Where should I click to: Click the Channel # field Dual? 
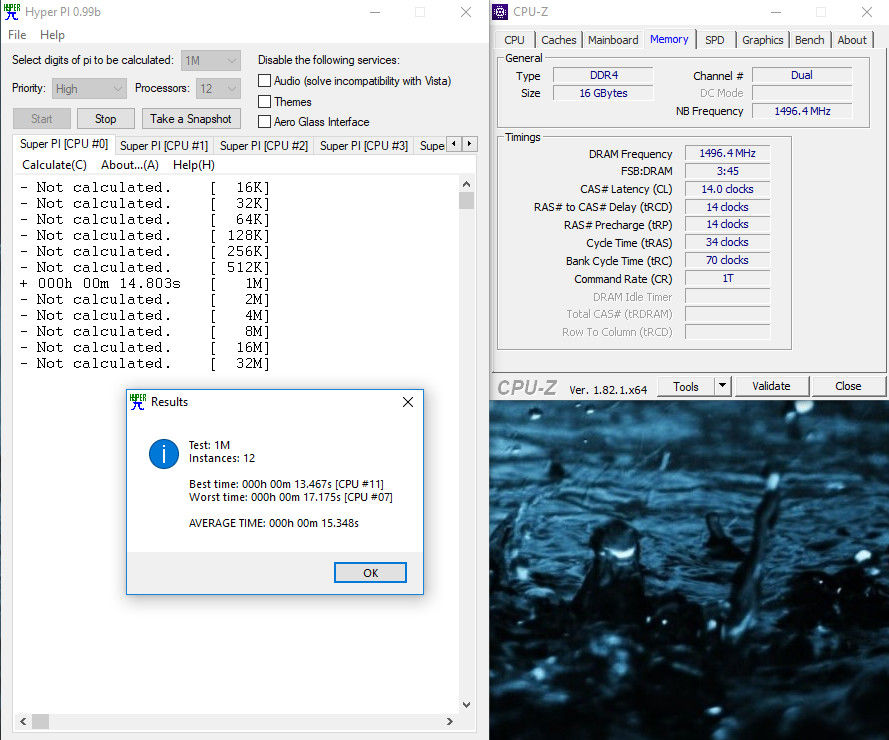point(802,75)
